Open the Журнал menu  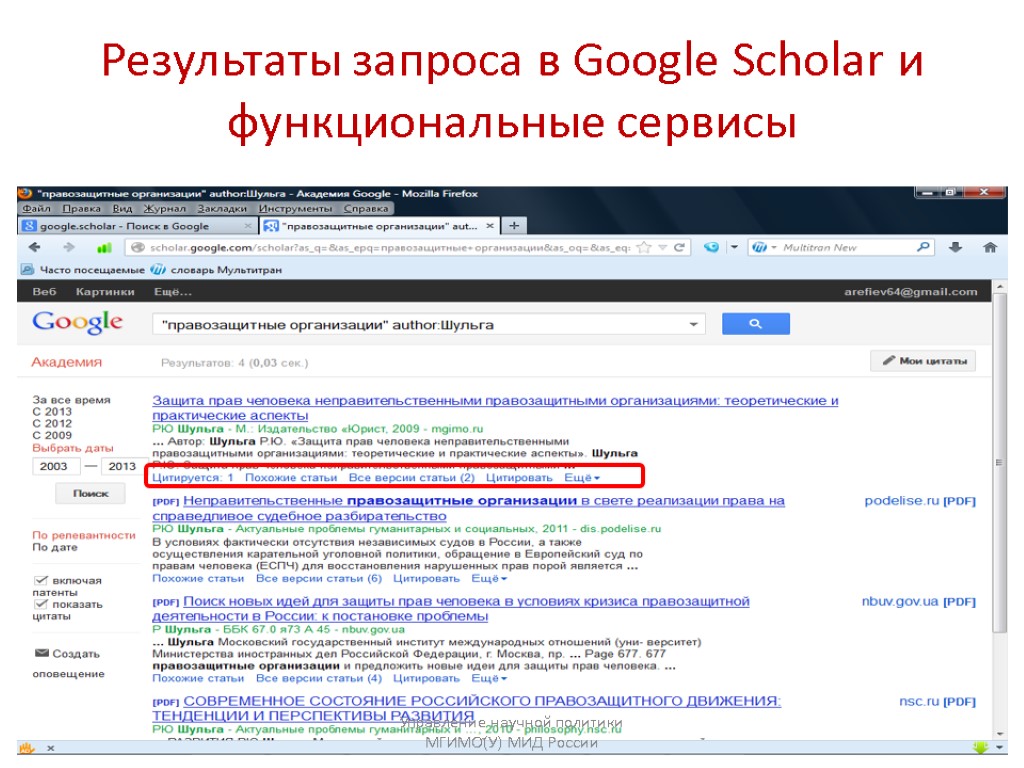coord(165,208)
